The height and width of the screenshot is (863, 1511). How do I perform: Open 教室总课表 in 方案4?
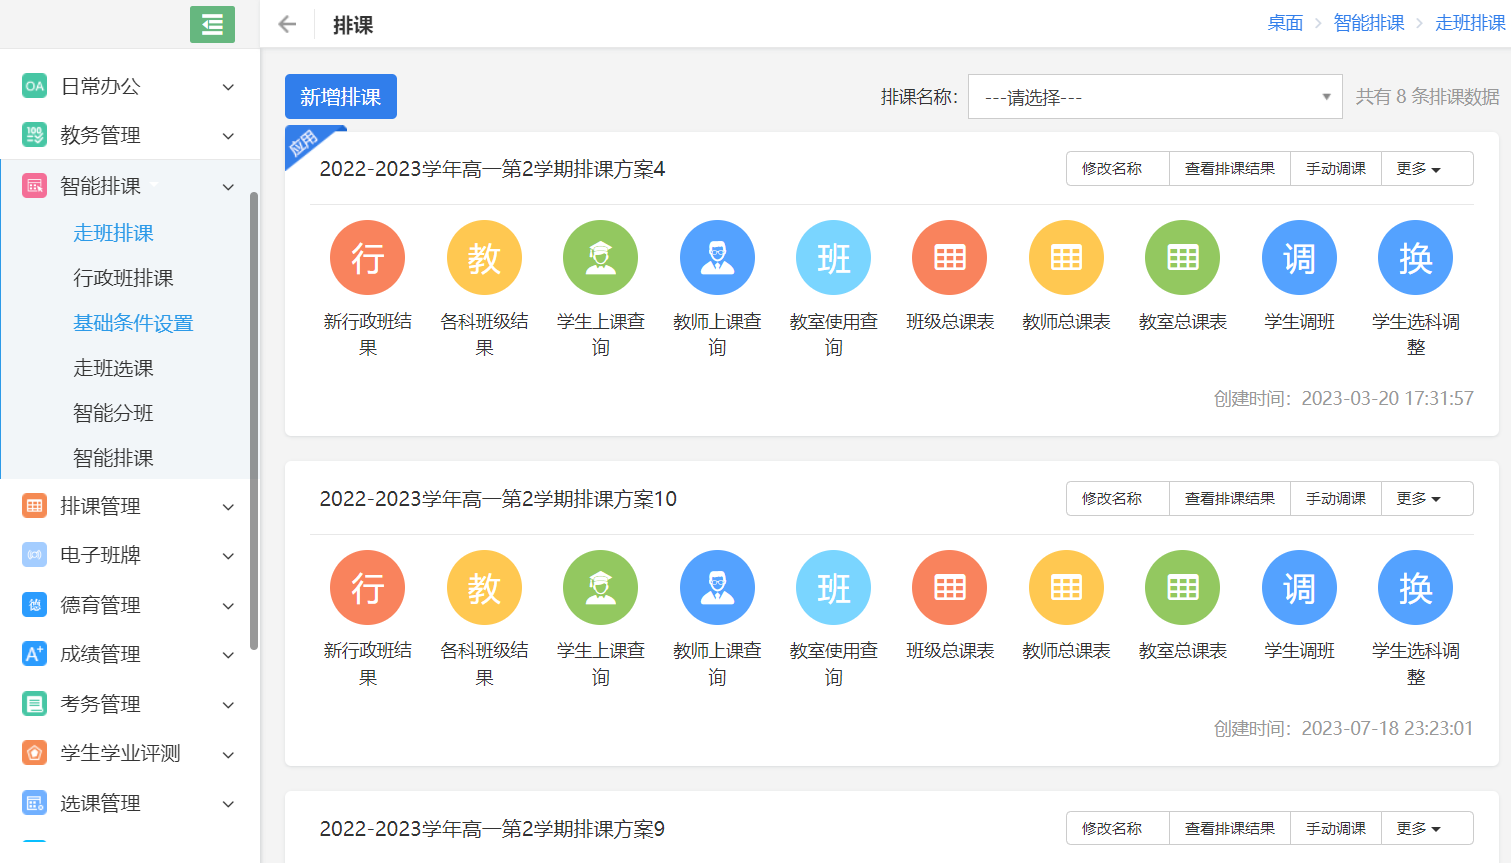click(x=1183, y=258)
